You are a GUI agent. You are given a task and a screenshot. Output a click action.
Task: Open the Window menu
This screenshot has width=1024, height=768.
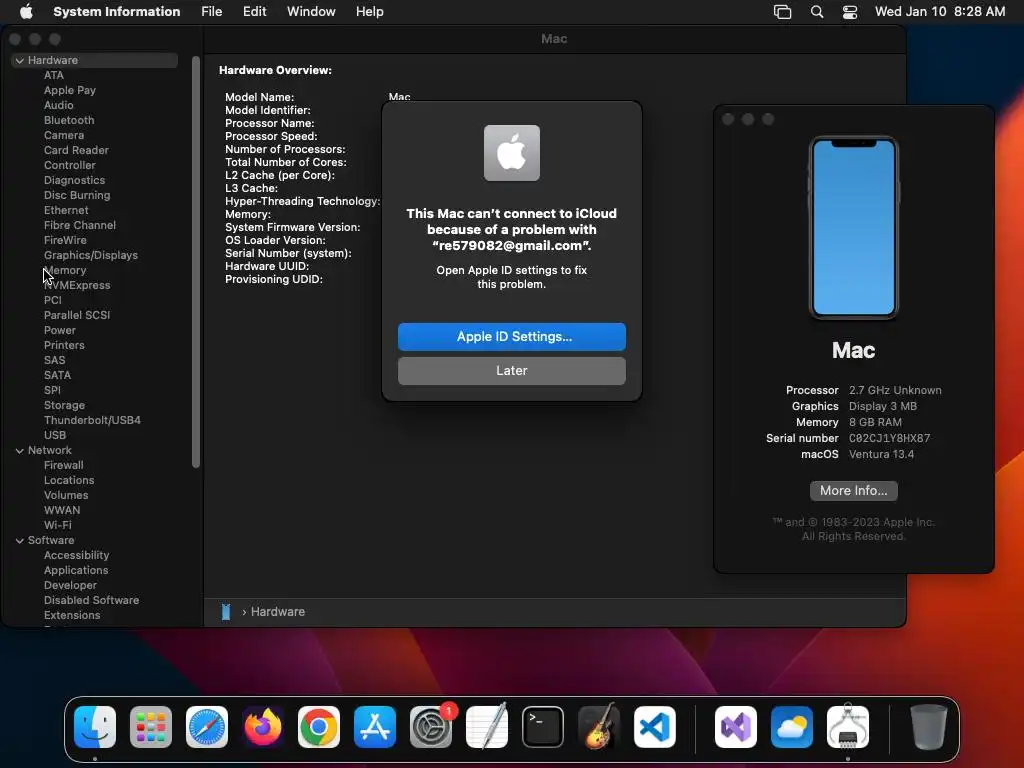(x=312, y=12)
